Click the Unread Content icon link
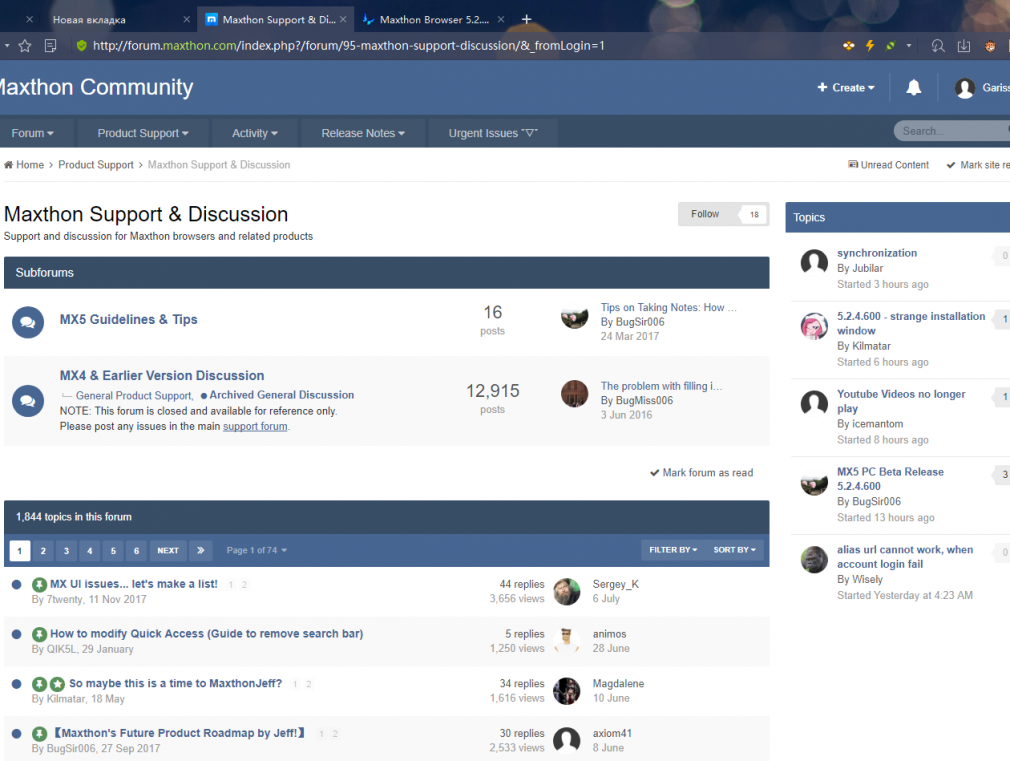Image resolution: width=1010 pixels, height=761 pixels. pos(888,165)
